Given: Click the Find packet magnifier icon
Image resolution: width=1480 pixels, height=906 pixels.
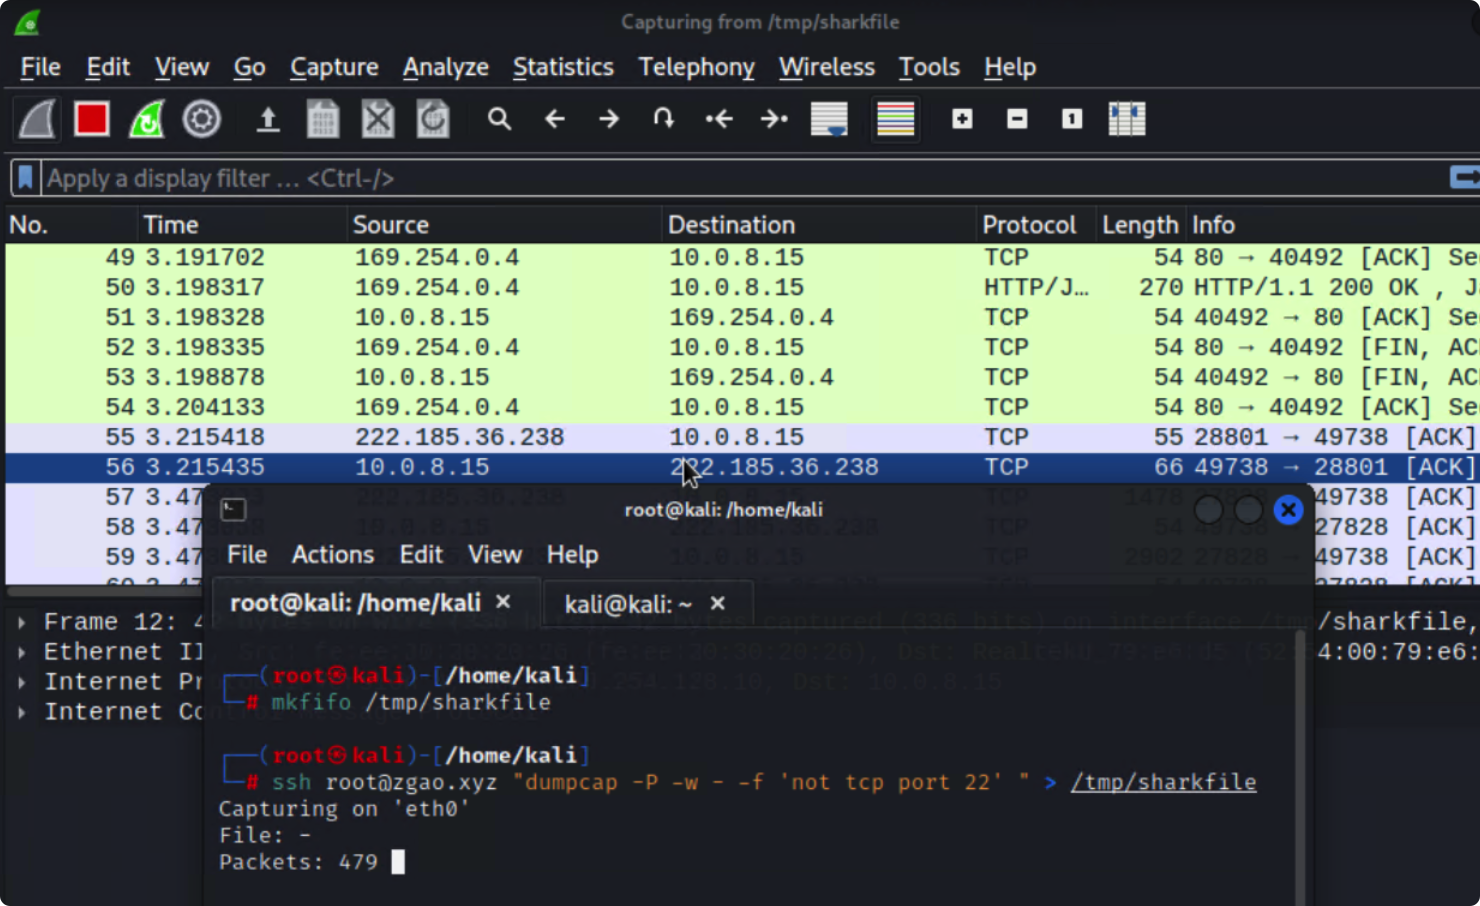Looking at the screenshot, I should [499, 119].
